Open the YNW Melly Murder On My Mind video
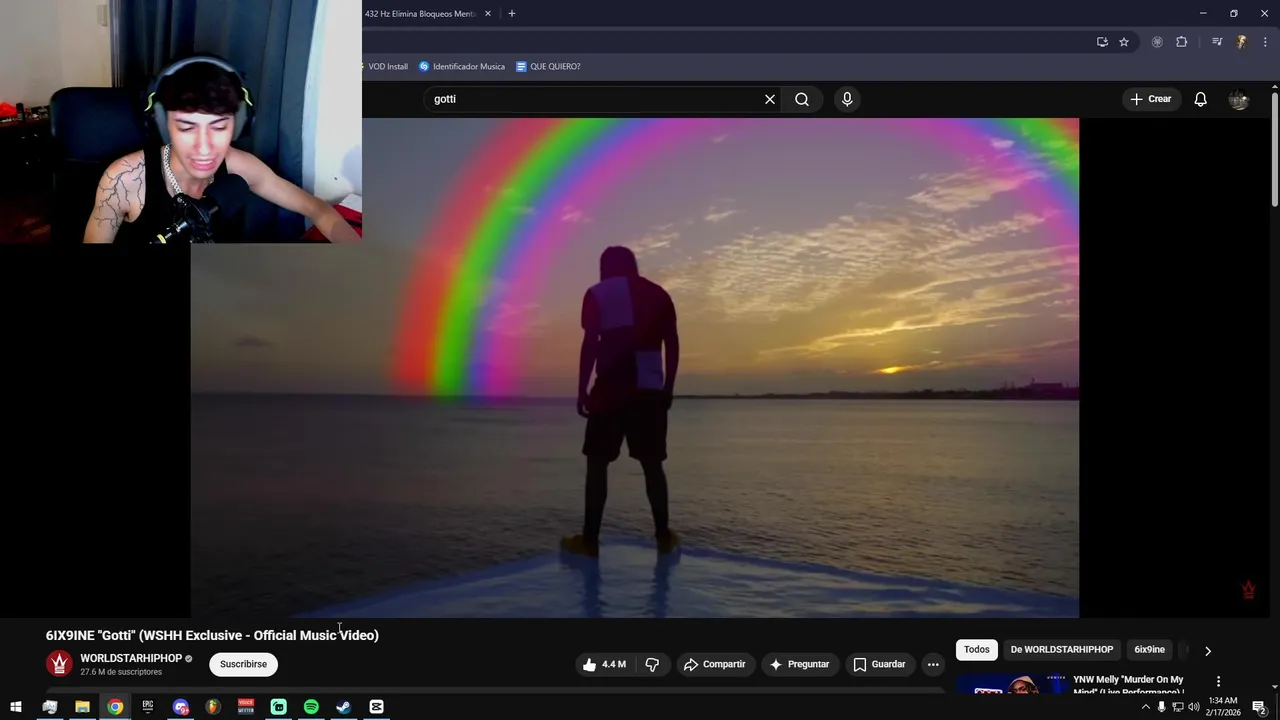This screenshot has width=1280, height=720. pyautogui.click(x=1128, y=685)
